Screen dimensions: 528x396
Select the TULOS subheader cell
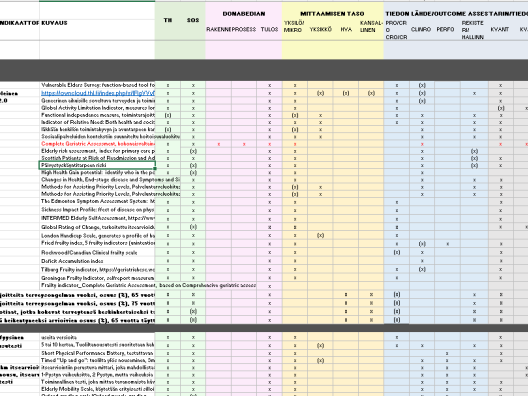[x=269, y=30]
